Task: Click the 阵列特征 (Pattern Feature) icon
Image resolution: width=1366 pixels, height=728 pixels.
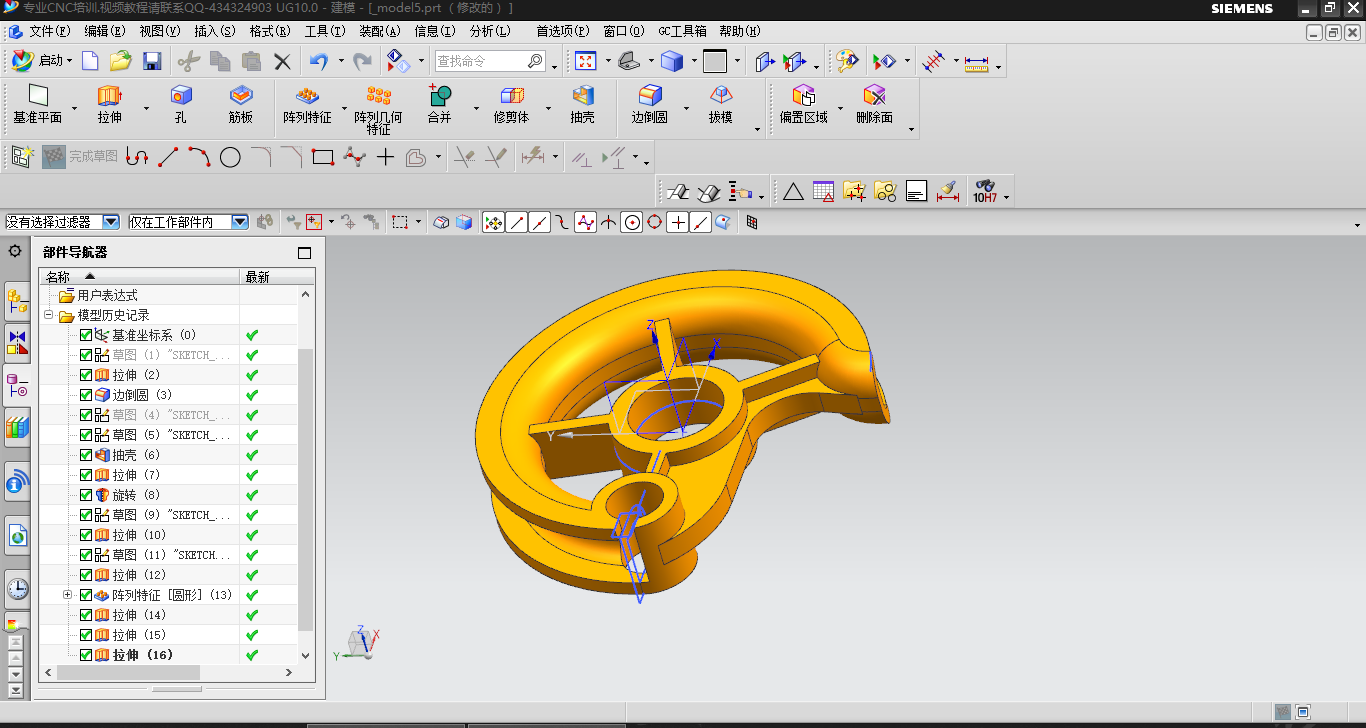Action: coord(307,97)
